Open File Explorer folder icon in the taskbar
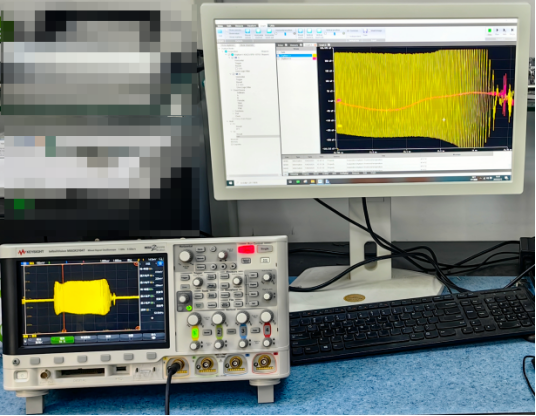 [x=313, y=182]
